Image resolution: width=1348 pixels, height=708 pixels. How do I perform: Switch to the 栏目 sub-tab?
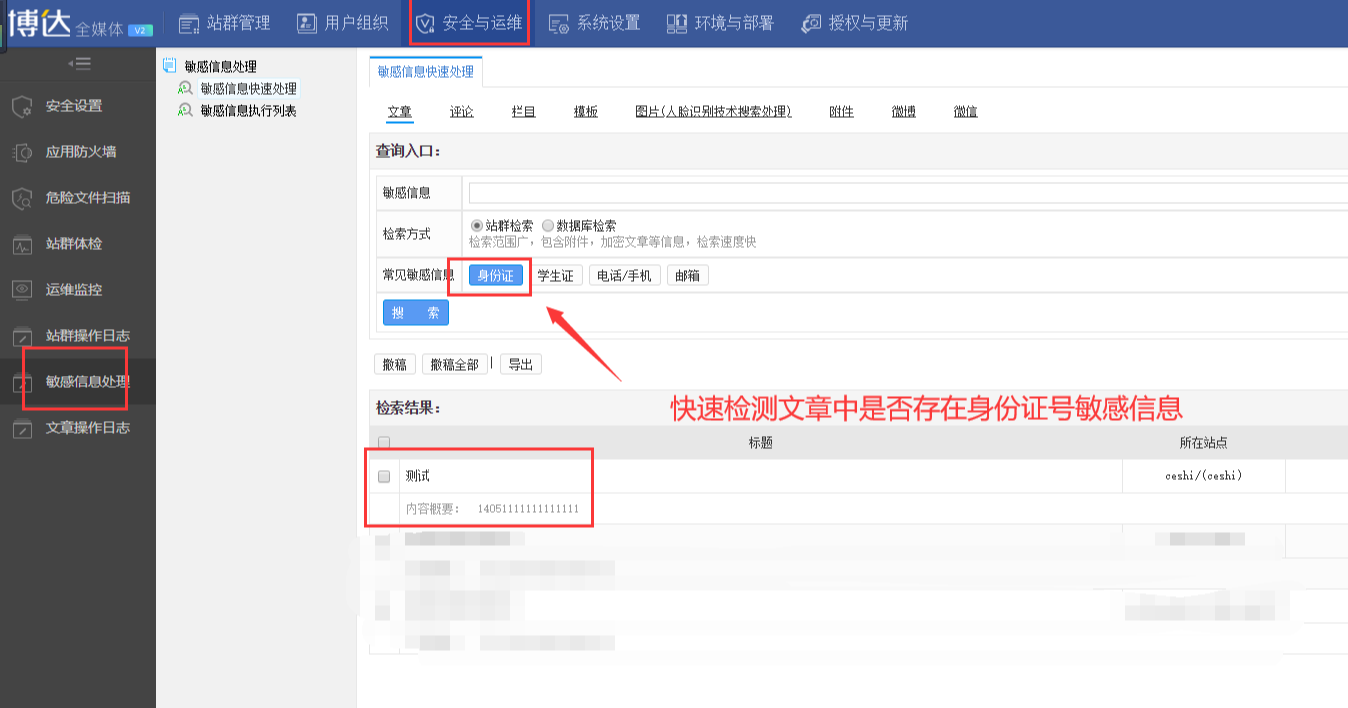524,112
